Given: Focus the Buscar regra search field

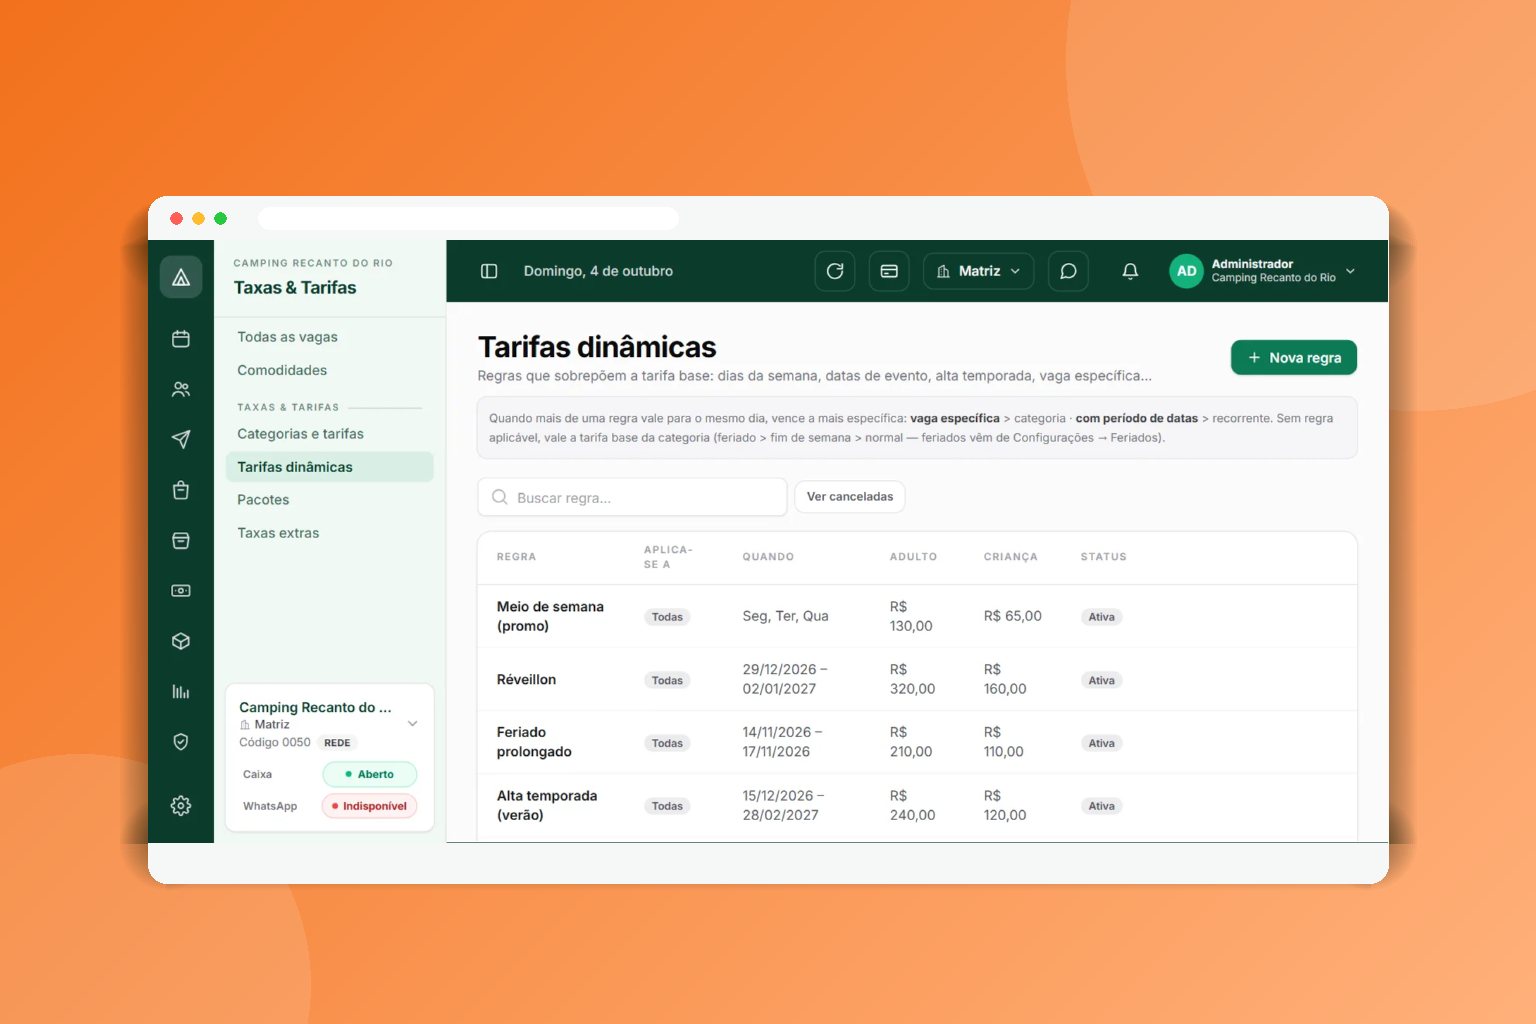Looking at the screenshot, I should click(x=633, y=497).
